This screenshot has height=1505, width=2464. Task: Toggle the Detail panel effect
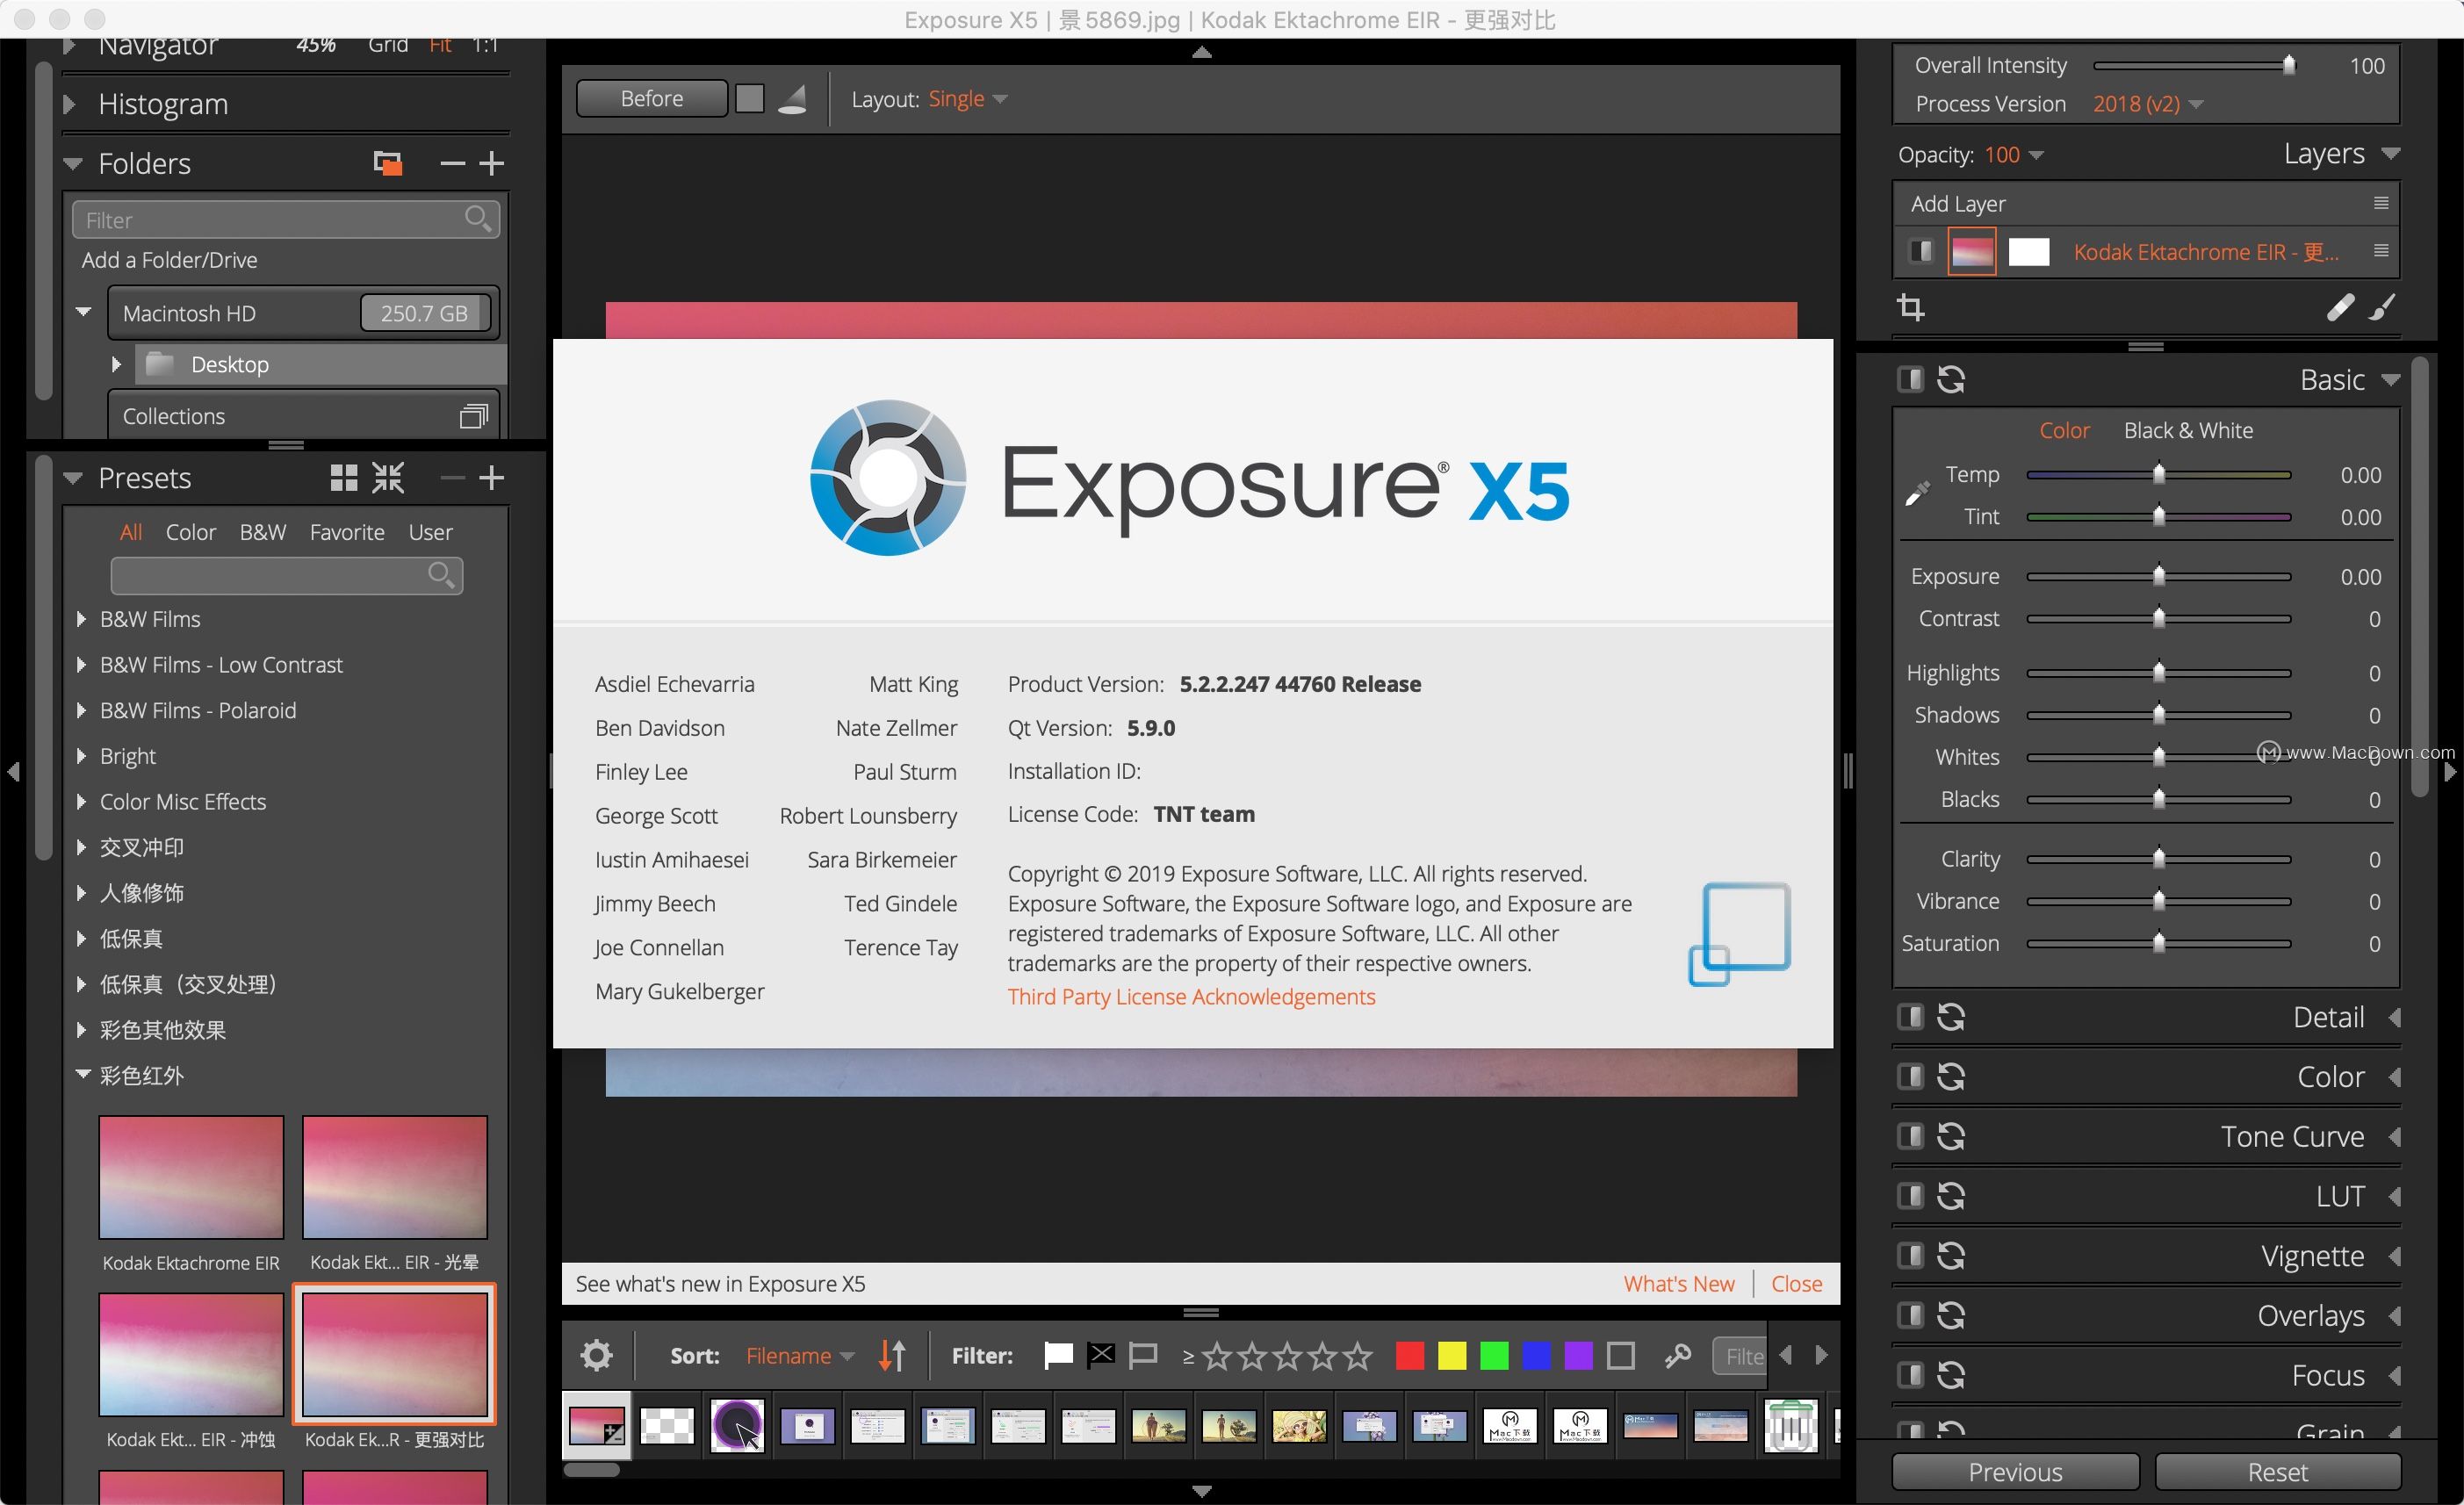[x=1910, y=1017]
